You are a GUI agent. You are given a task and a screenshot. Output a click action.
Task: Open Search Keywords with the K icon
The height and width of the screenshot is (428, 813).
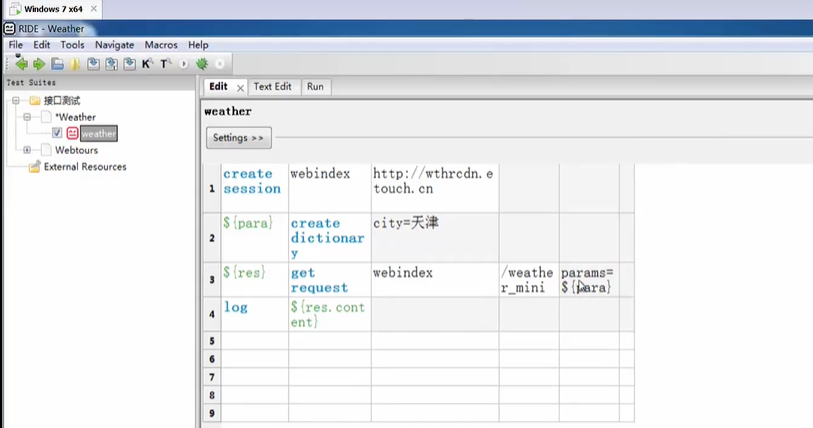tap(147, 64)
